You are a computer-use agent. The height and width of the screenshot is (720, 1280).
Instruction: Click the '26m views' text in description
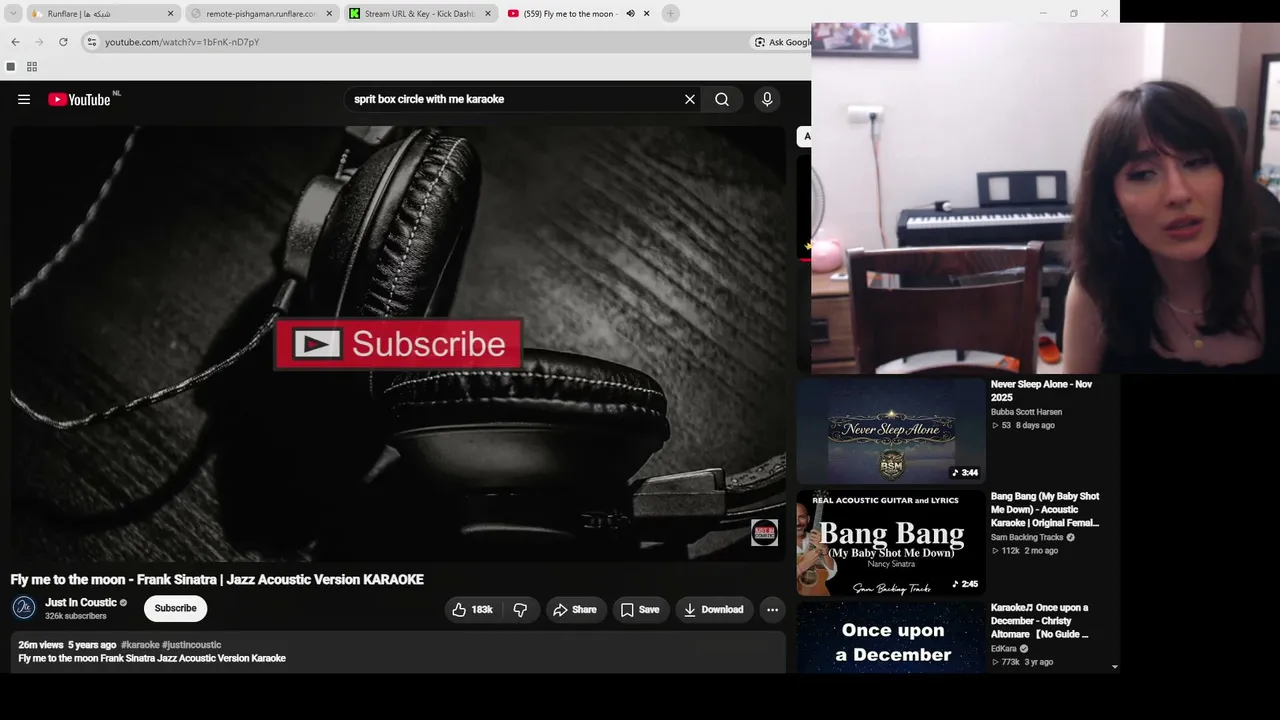41,645
